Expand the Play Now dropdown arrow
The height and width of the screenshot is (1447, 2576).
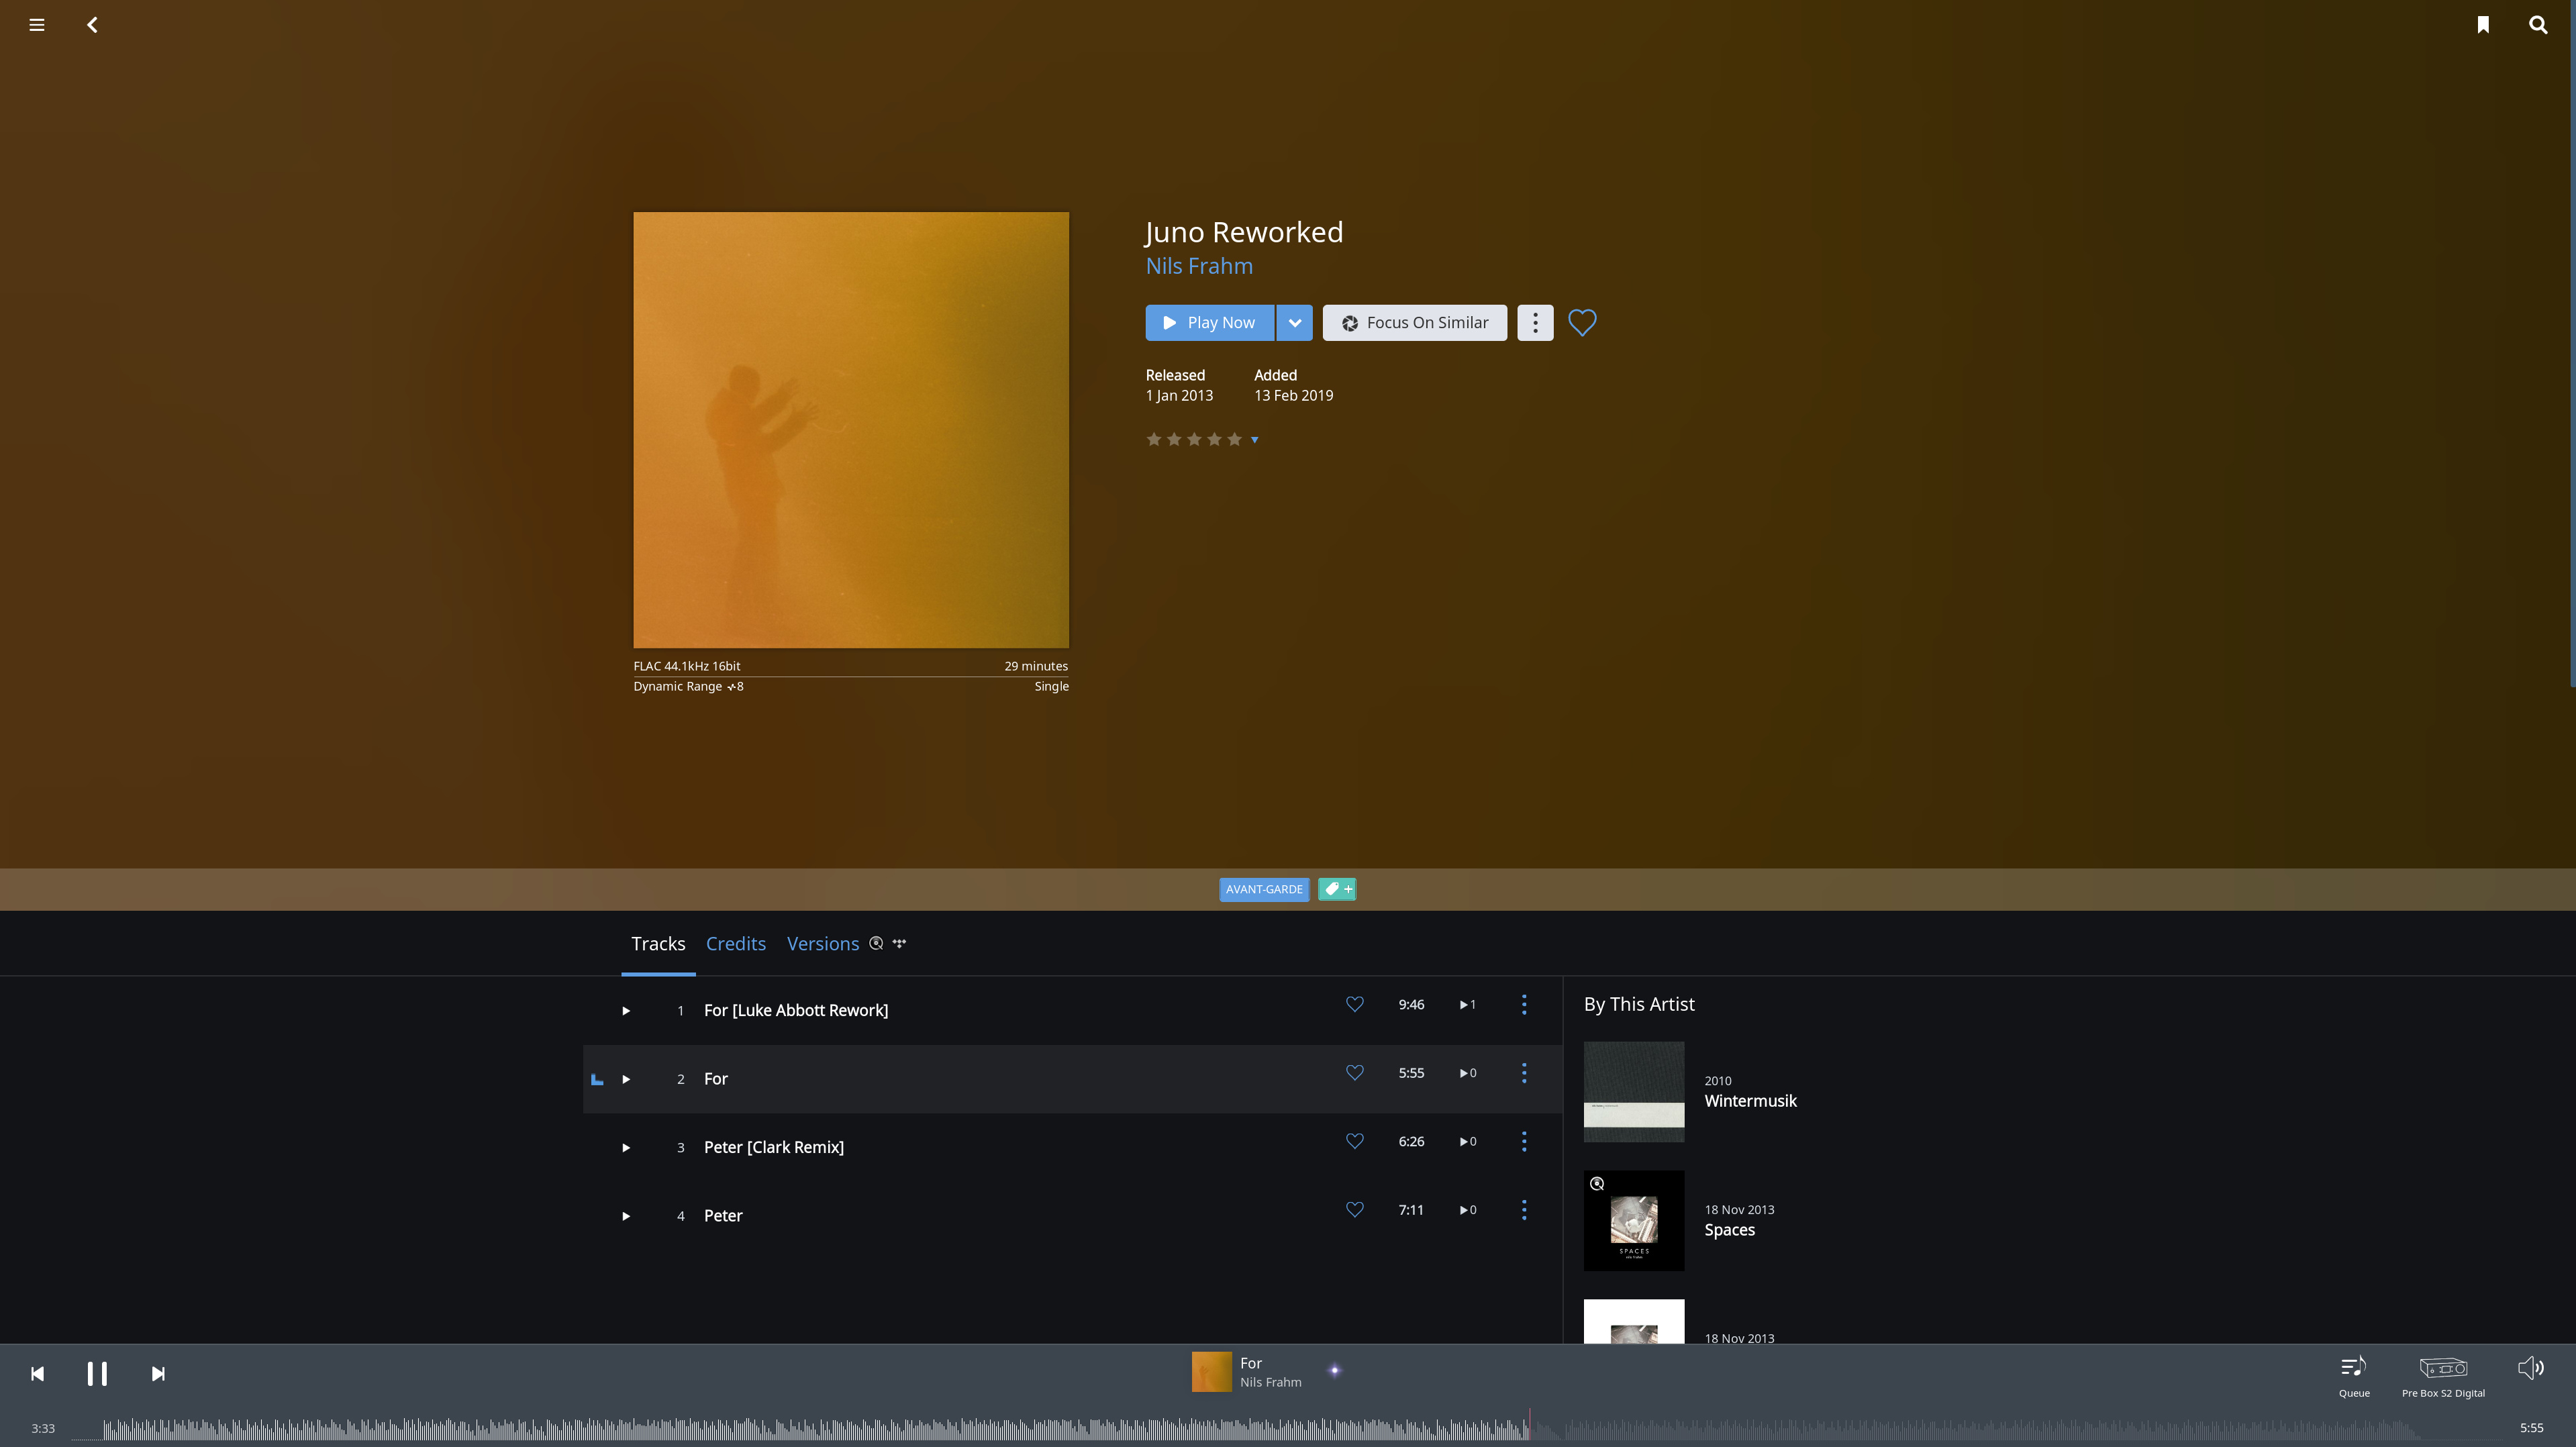click(x=1294, y=323)
